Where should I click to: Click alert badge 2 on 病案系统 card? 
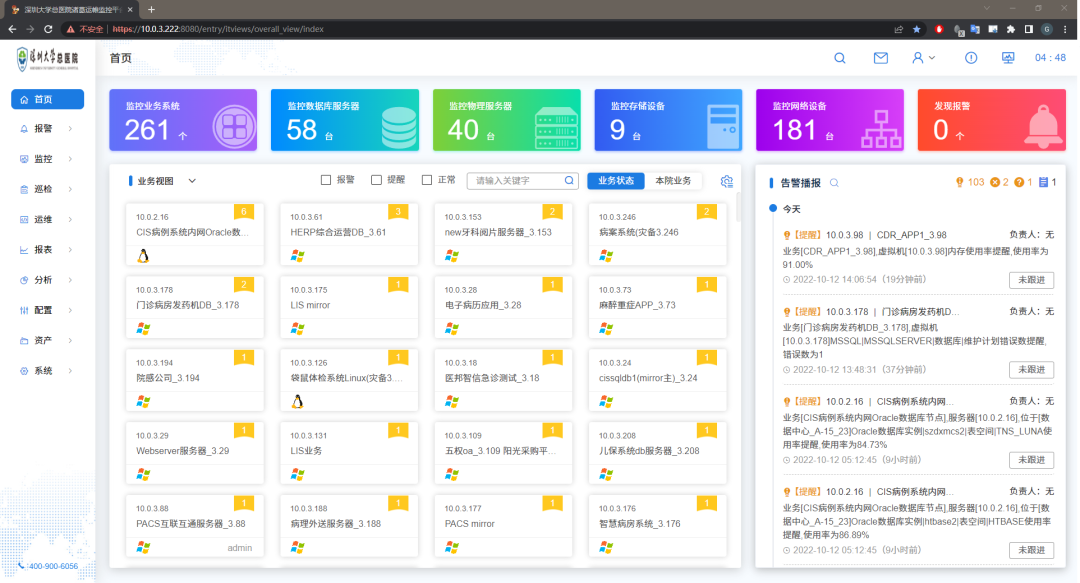coord(707,212)
